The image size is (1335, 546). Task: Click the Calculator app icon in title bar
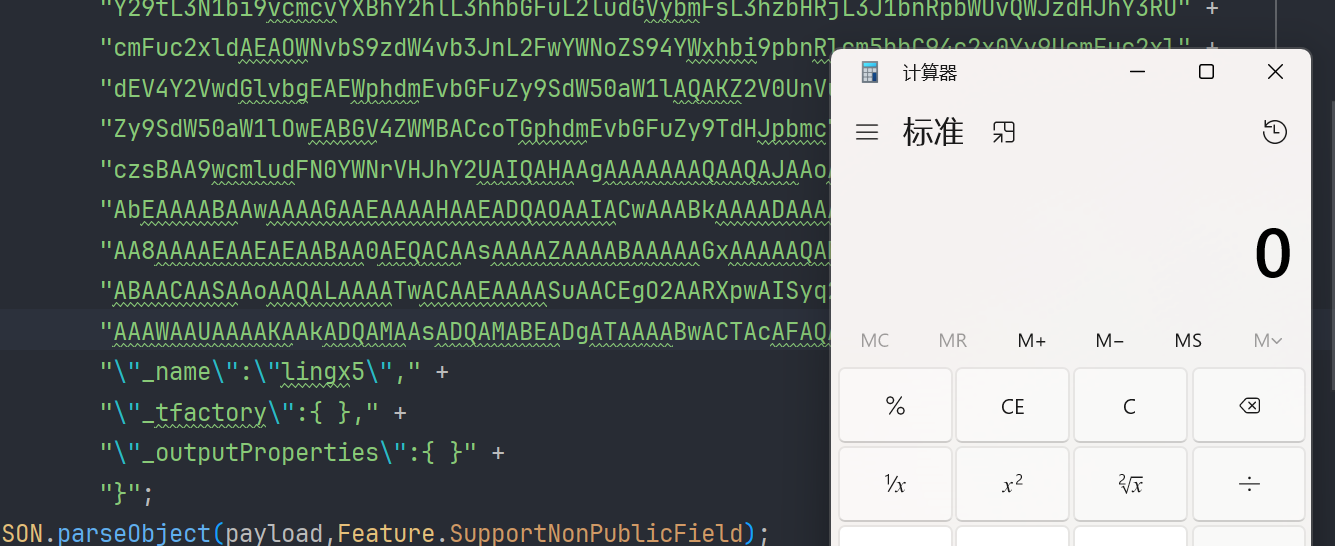(870, 72)
